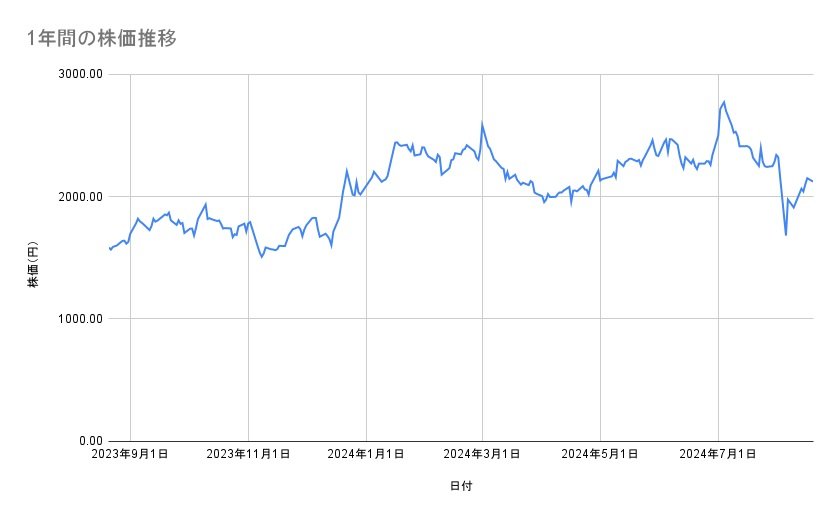Viewport: 839px width, 519px height.
Task: Select the 2024年1月1日 date label
Action: tap(366, 455)
